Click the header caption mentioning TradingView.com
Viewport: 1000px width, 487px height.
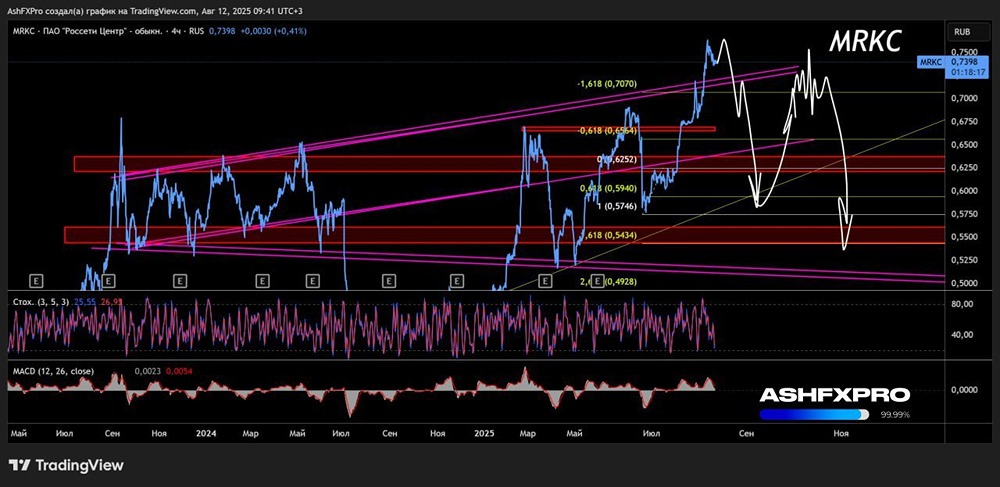coord(155,11)
